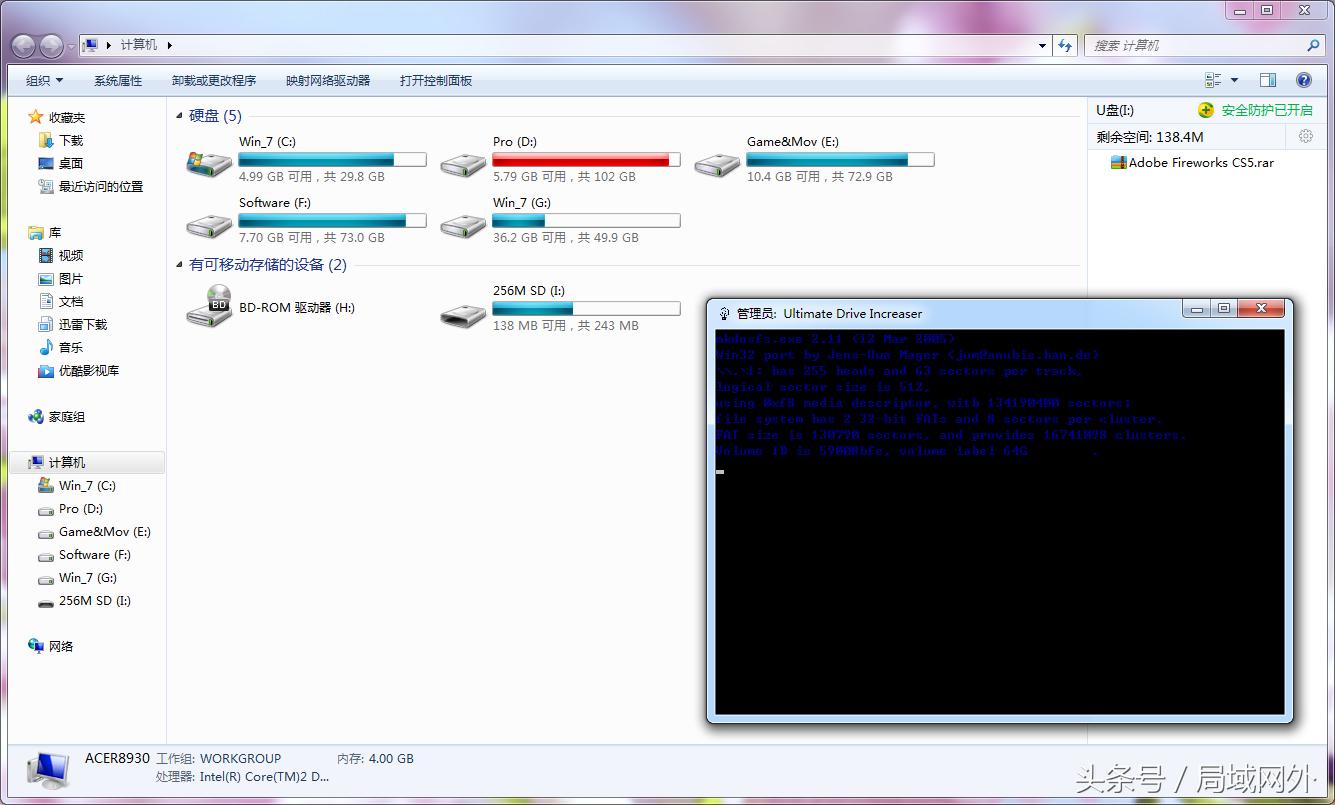Click the magnifier icon in the search box
This screenshot has width=1335, height=805.
pos(1313,45)
